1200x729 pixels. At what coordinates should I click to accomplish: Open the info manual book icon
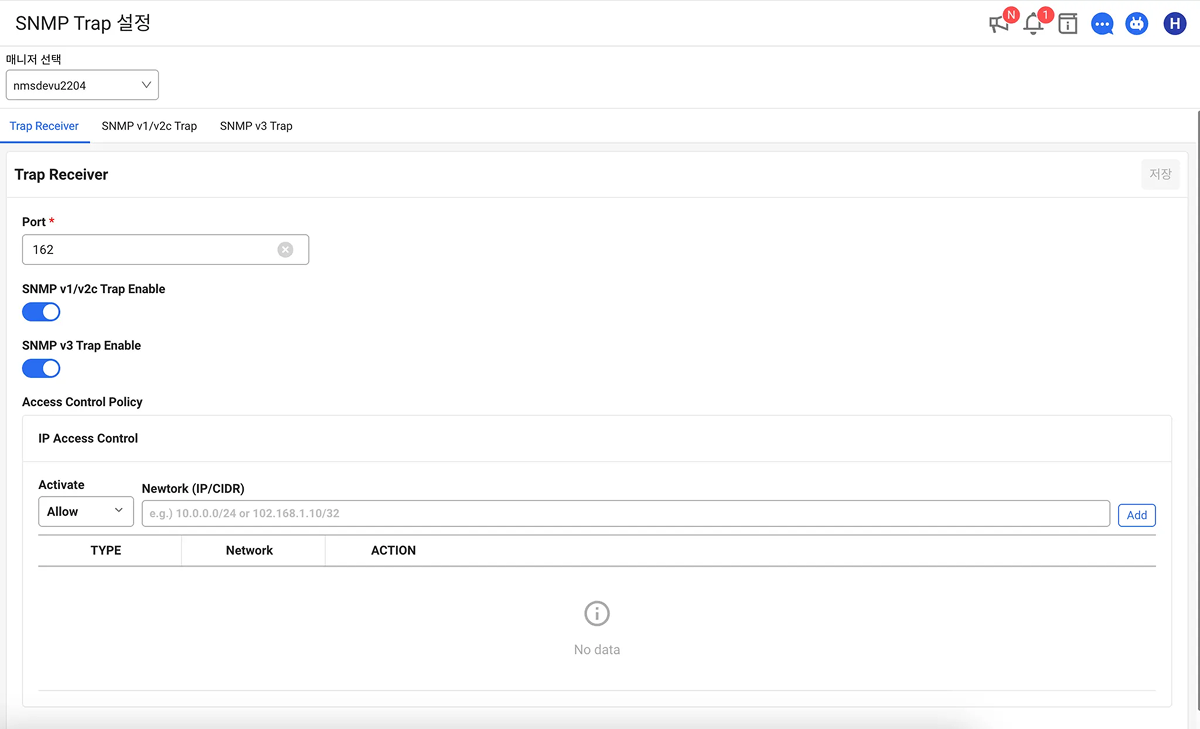point(1068,24)
